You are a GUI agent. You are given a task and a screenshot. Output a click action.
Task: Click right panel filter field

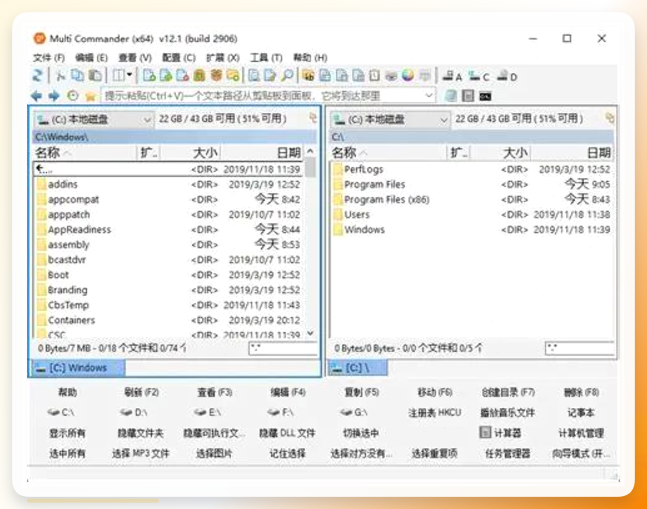pyautogui.click(x=579, y=348)
